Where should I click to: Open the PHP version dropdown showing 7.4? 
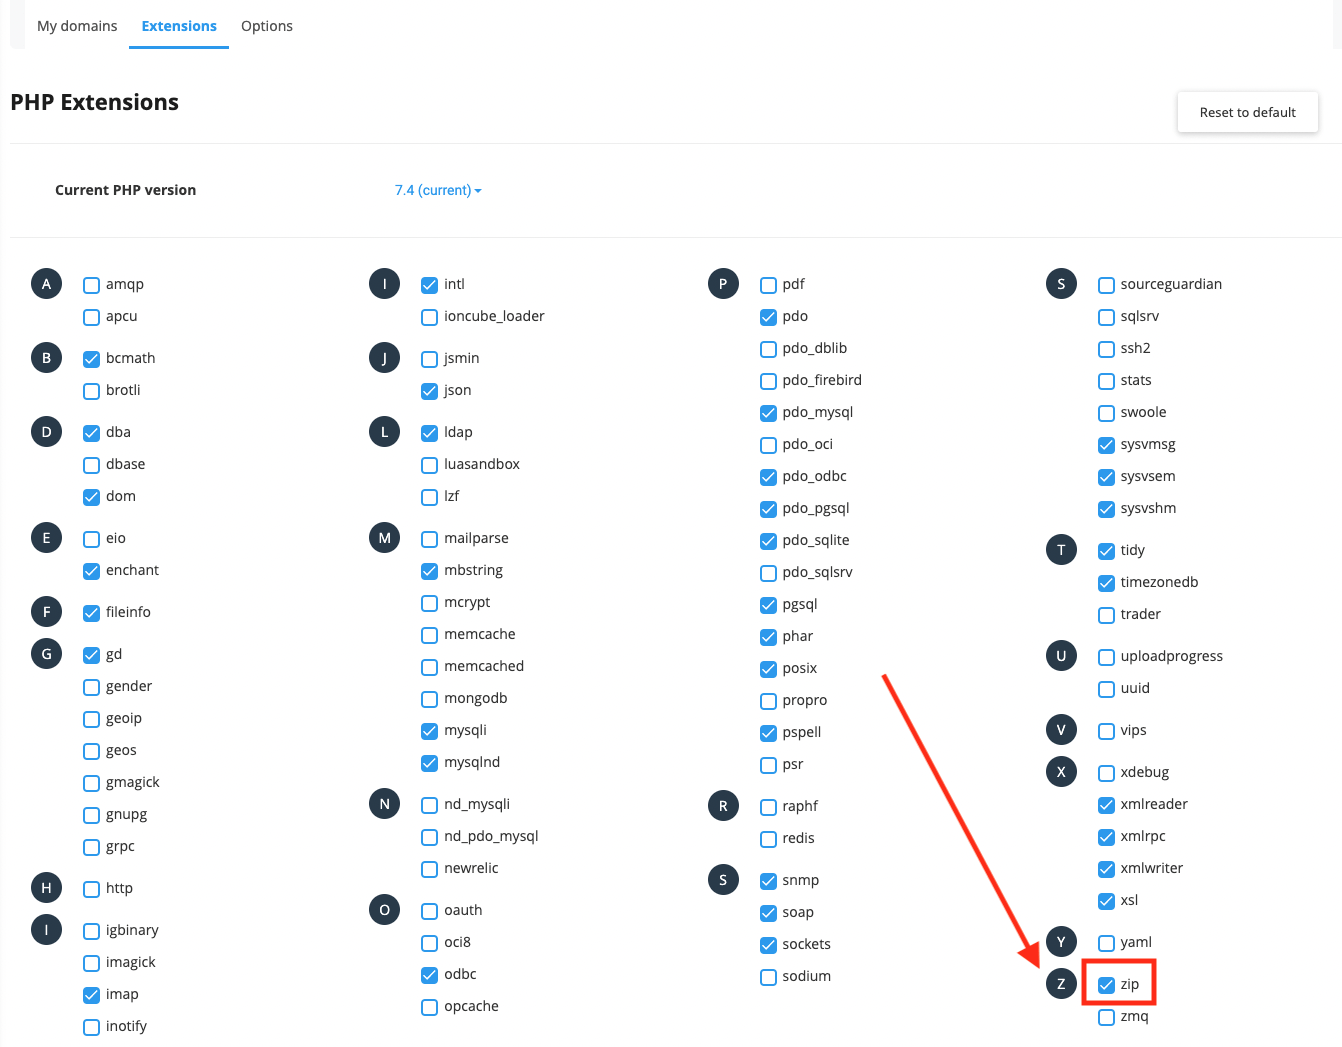coord(437,189)
